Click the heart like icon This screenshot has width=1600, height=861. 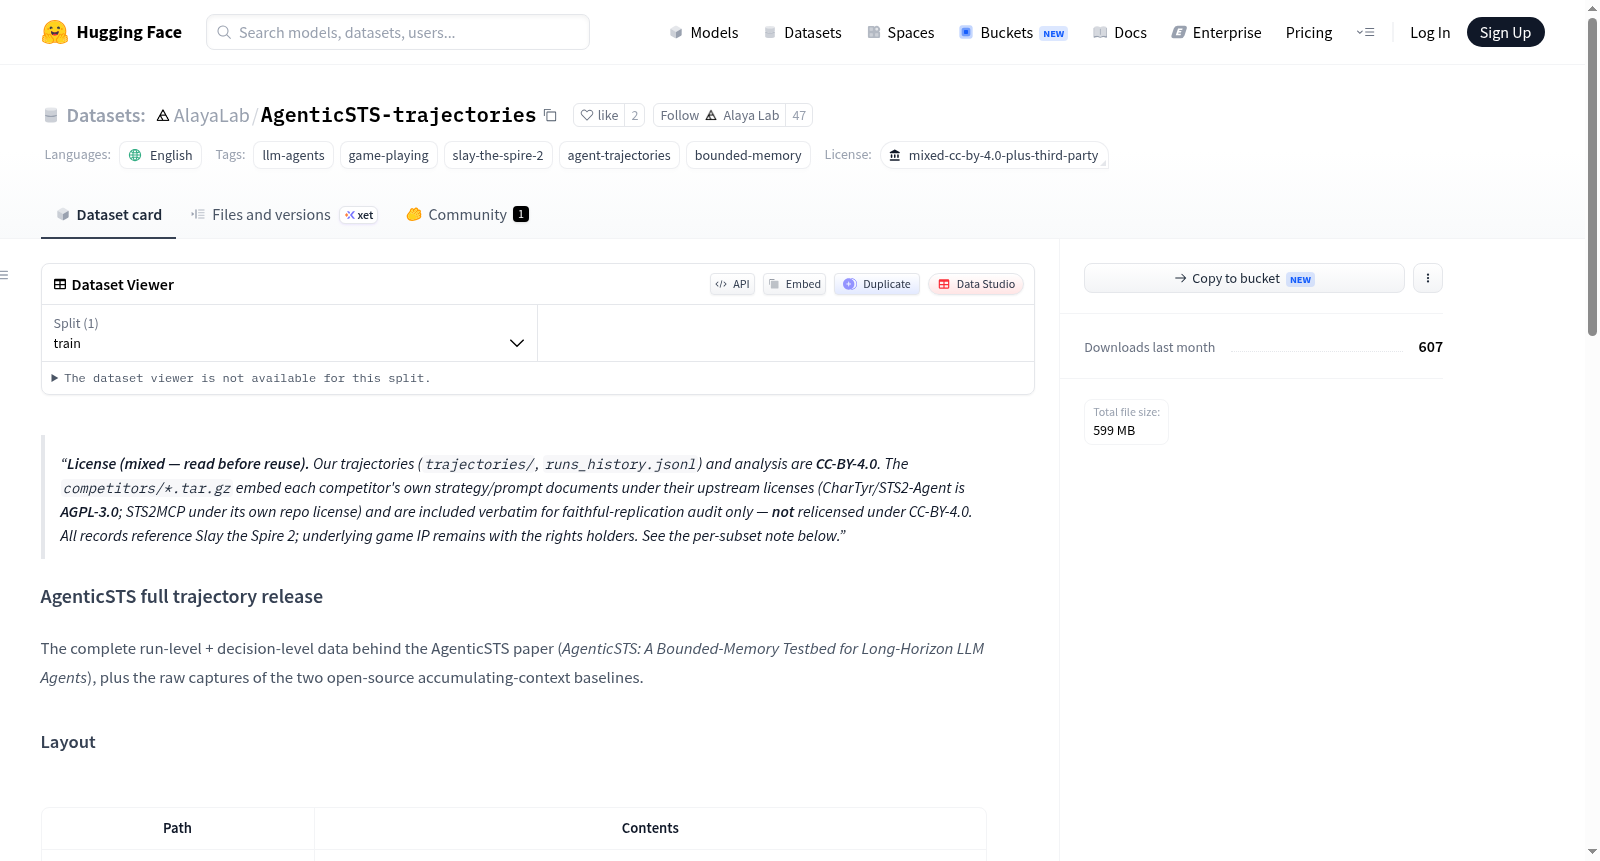pyautogui.click(x=587, y=115)
